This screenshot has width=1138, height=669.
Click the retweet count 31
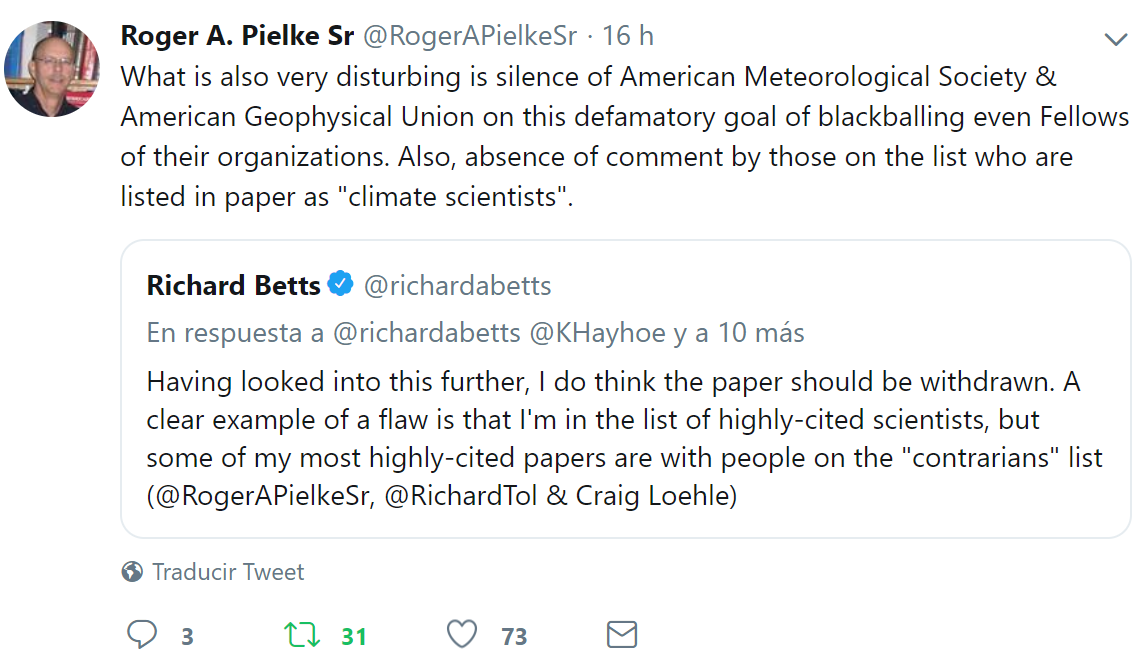(354, 636)
